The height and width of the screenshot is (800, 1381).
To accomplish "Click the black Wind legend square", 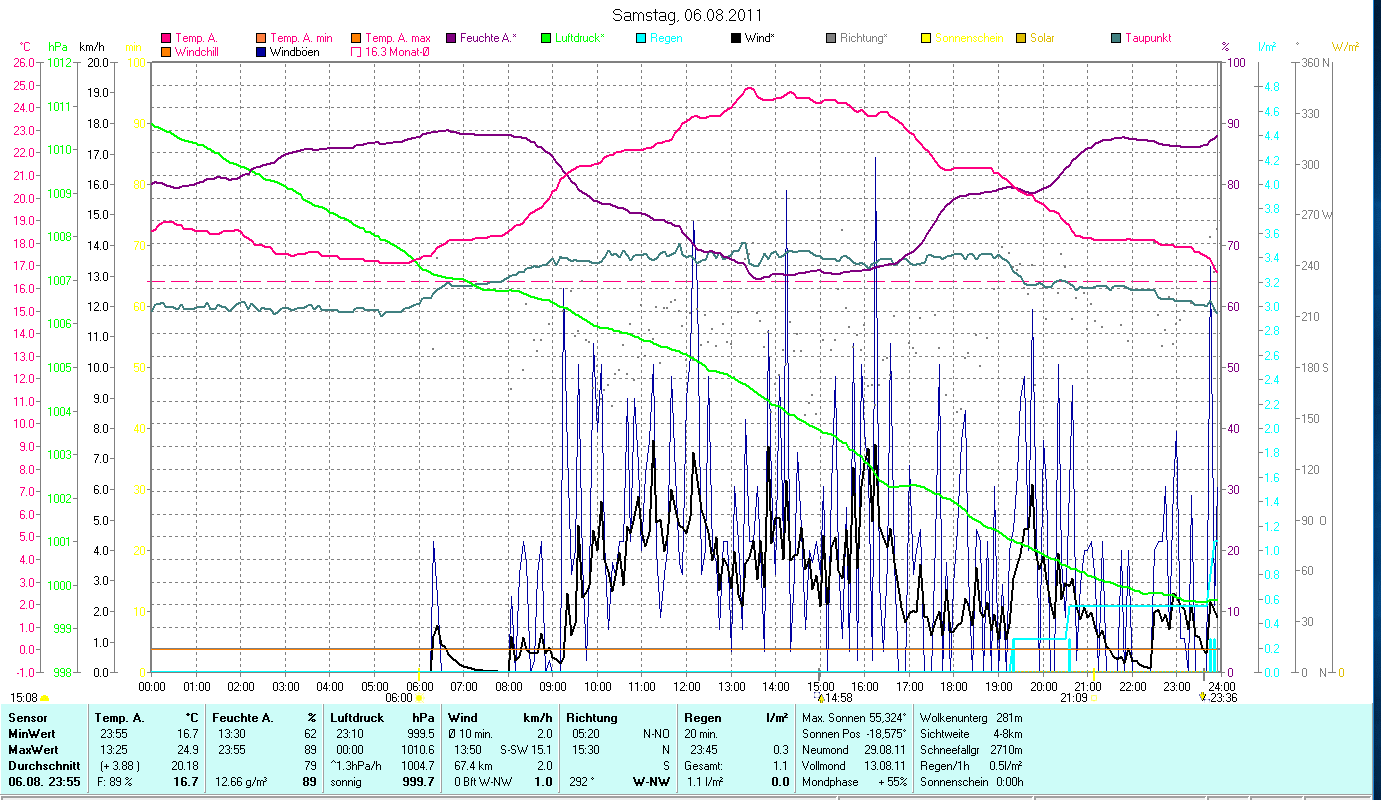I will 736,38.
